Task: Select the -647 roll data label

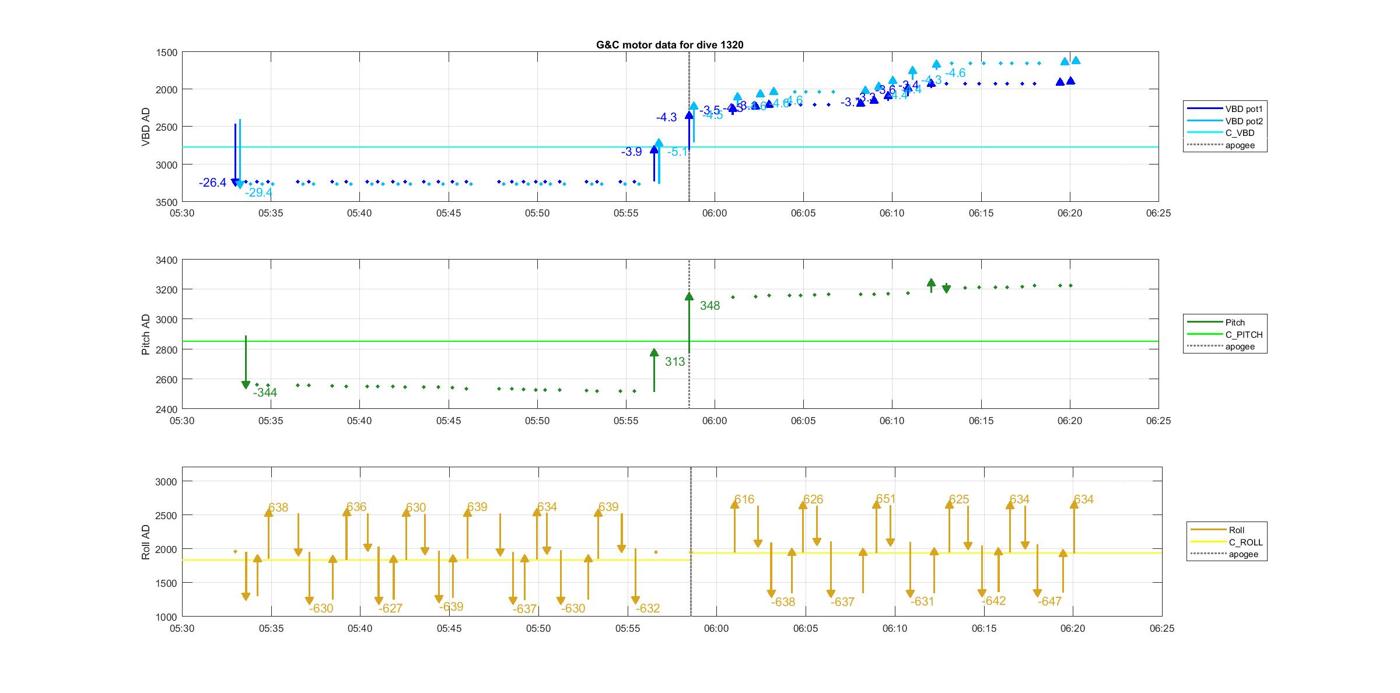Action: point(1049,602)
